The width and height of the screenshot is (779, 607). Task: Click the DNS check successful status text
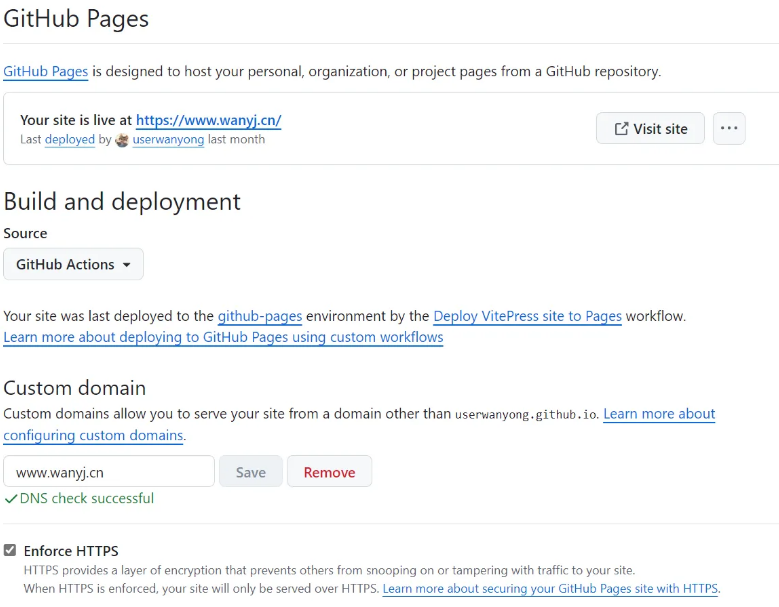[x=87, y=498]
